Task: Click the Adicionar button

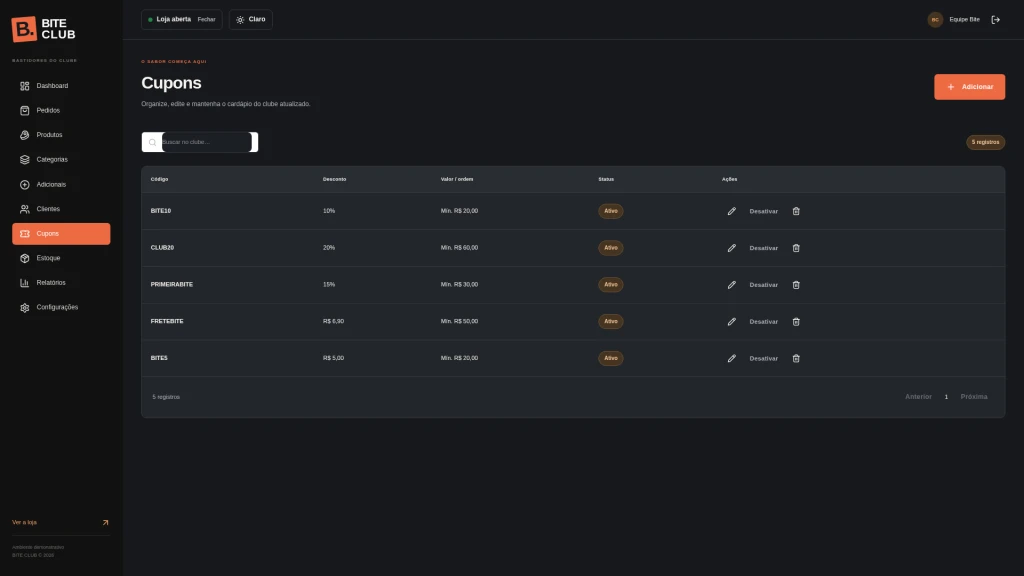Action: coord(969,87)
